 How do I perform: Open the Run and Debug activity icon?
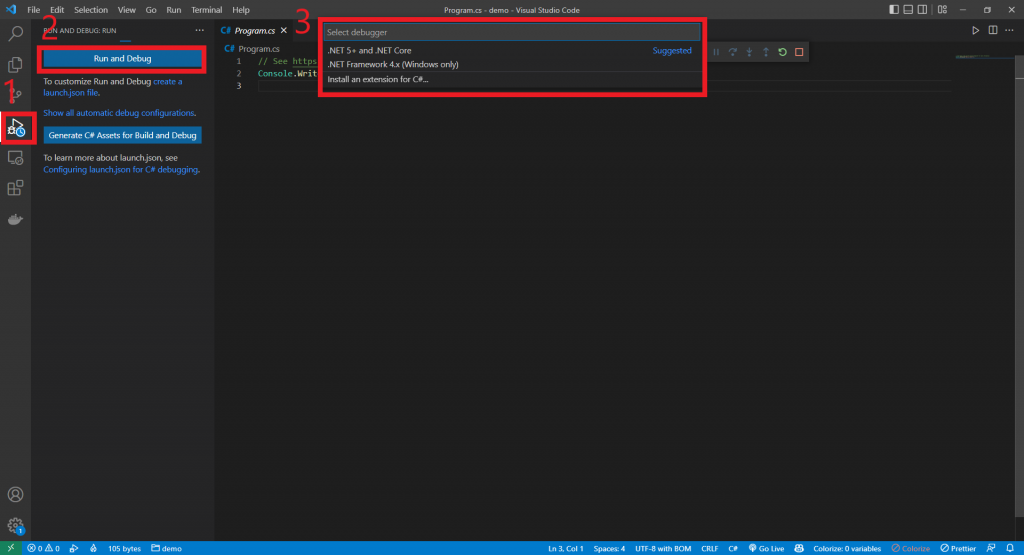[16, 127]
